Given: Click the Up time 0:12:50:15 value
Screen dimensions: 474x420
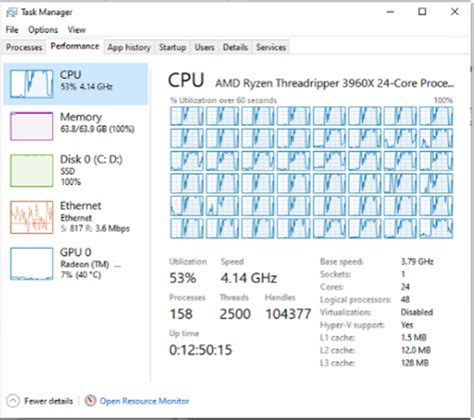Looking at the screenshot, I should pyautogui.click(x=200, y=350).
